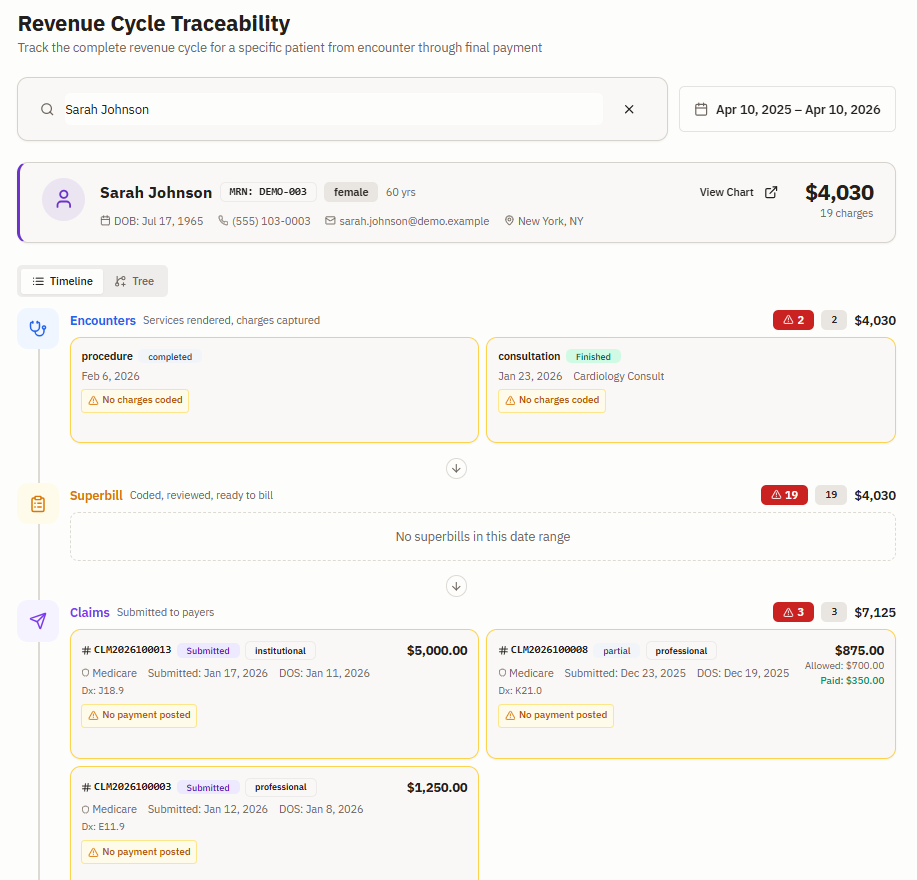Clear the Sarah Johnson search text
Image resolution: width=917 pixels, height=880 pixels.
pos(629,109)
